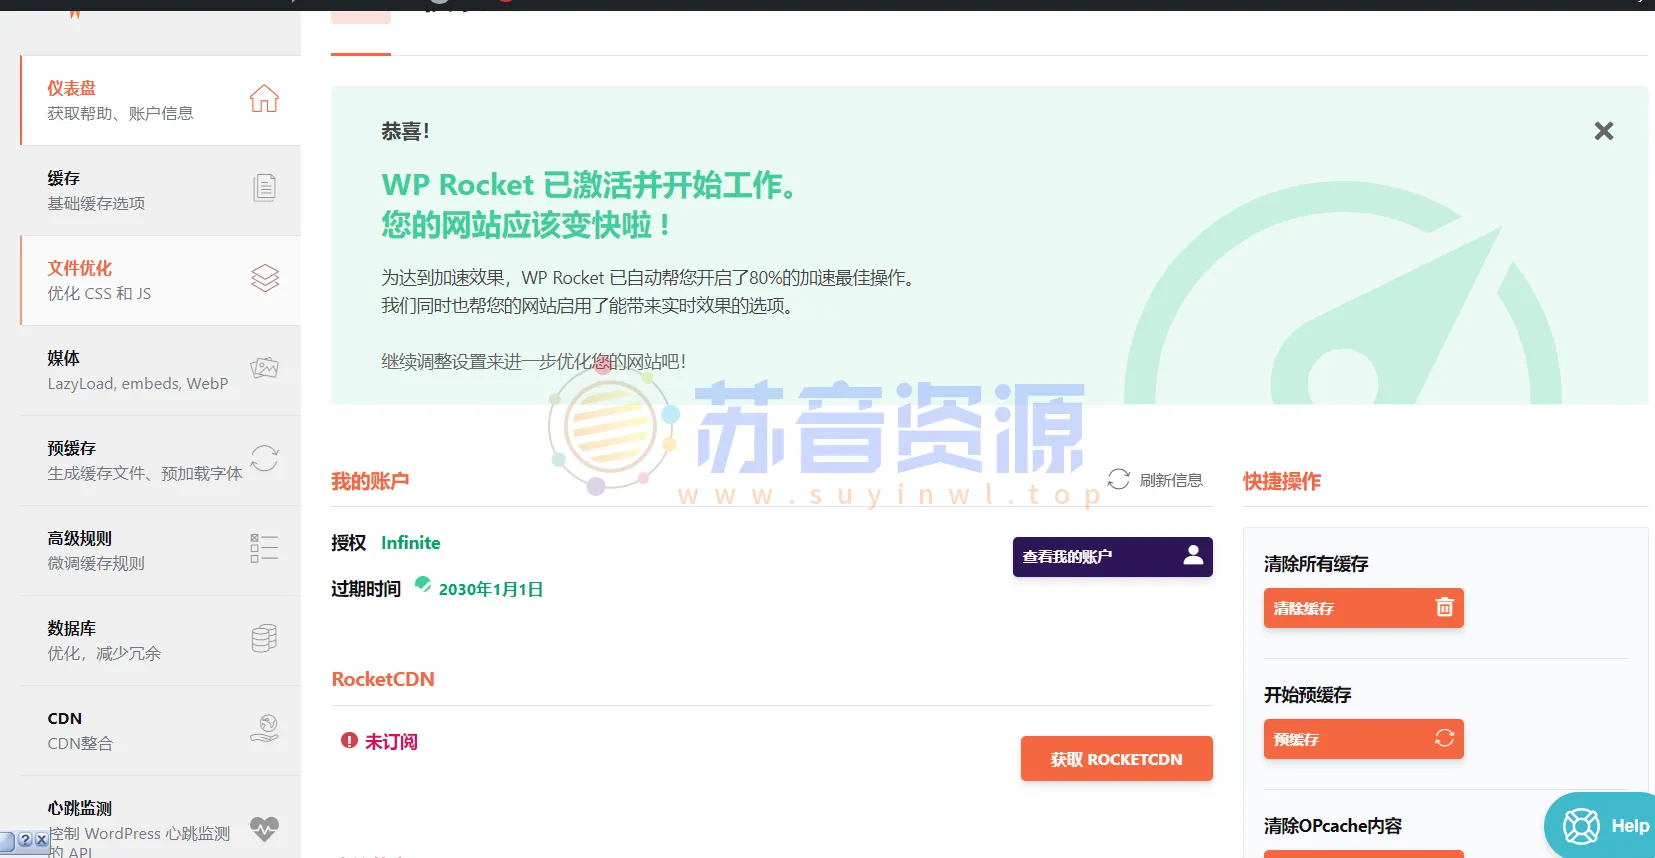Click the 查看我的账户 button
This screenshot has width=1655, height=858.
click(1113, 557)
